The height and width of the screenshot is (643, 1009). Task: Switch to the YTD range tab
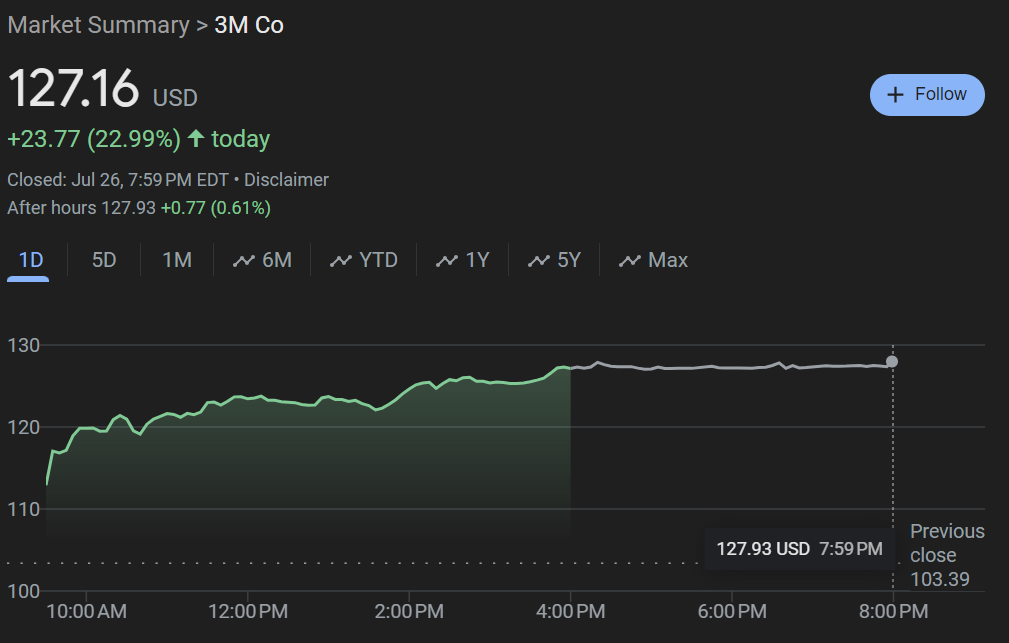click(x=364, y=260)
